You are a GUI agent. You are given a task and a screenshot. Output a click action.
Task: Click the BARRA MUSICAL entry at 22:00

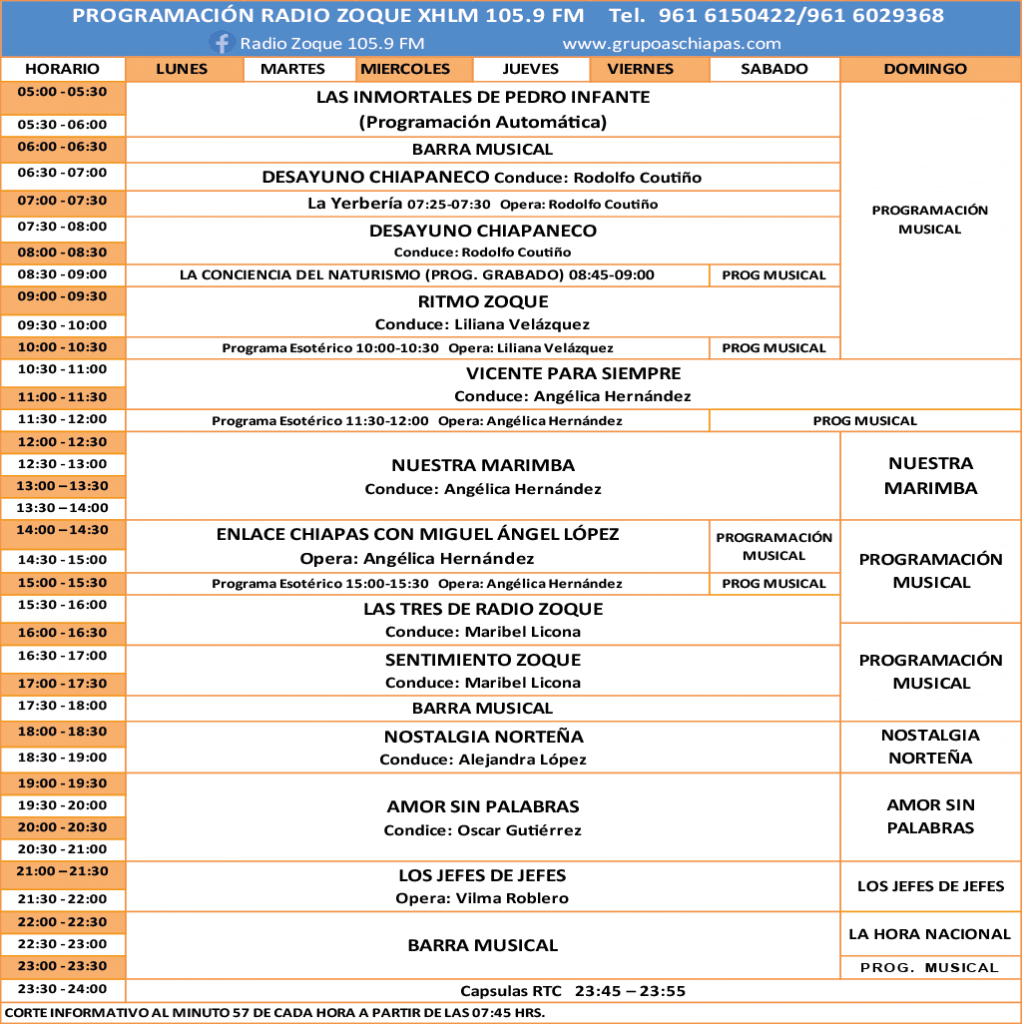(483, 946)
